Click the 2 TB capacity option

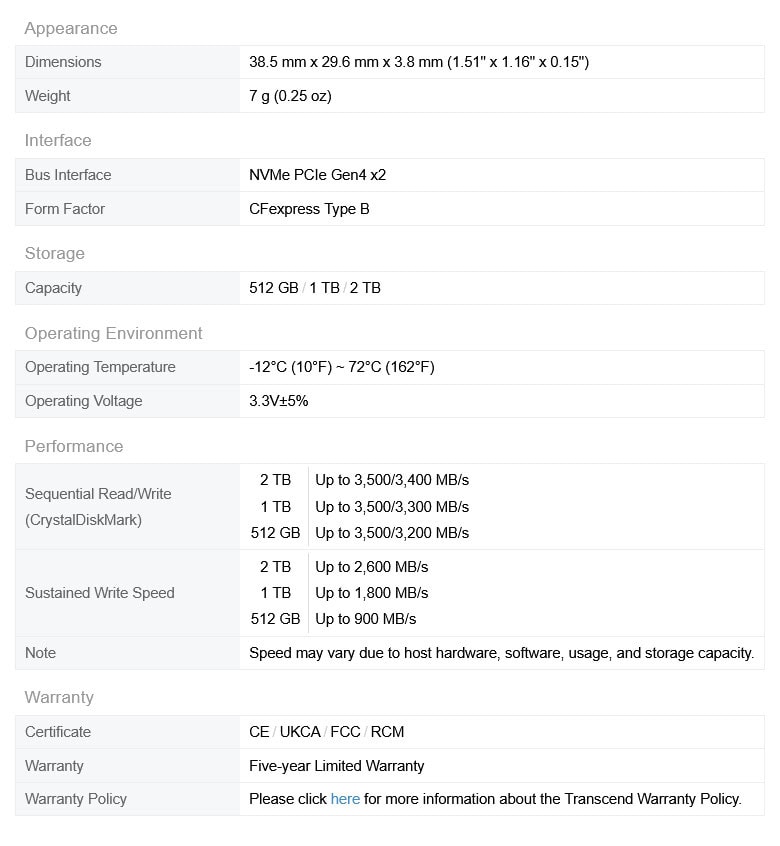tap(365, 288)
